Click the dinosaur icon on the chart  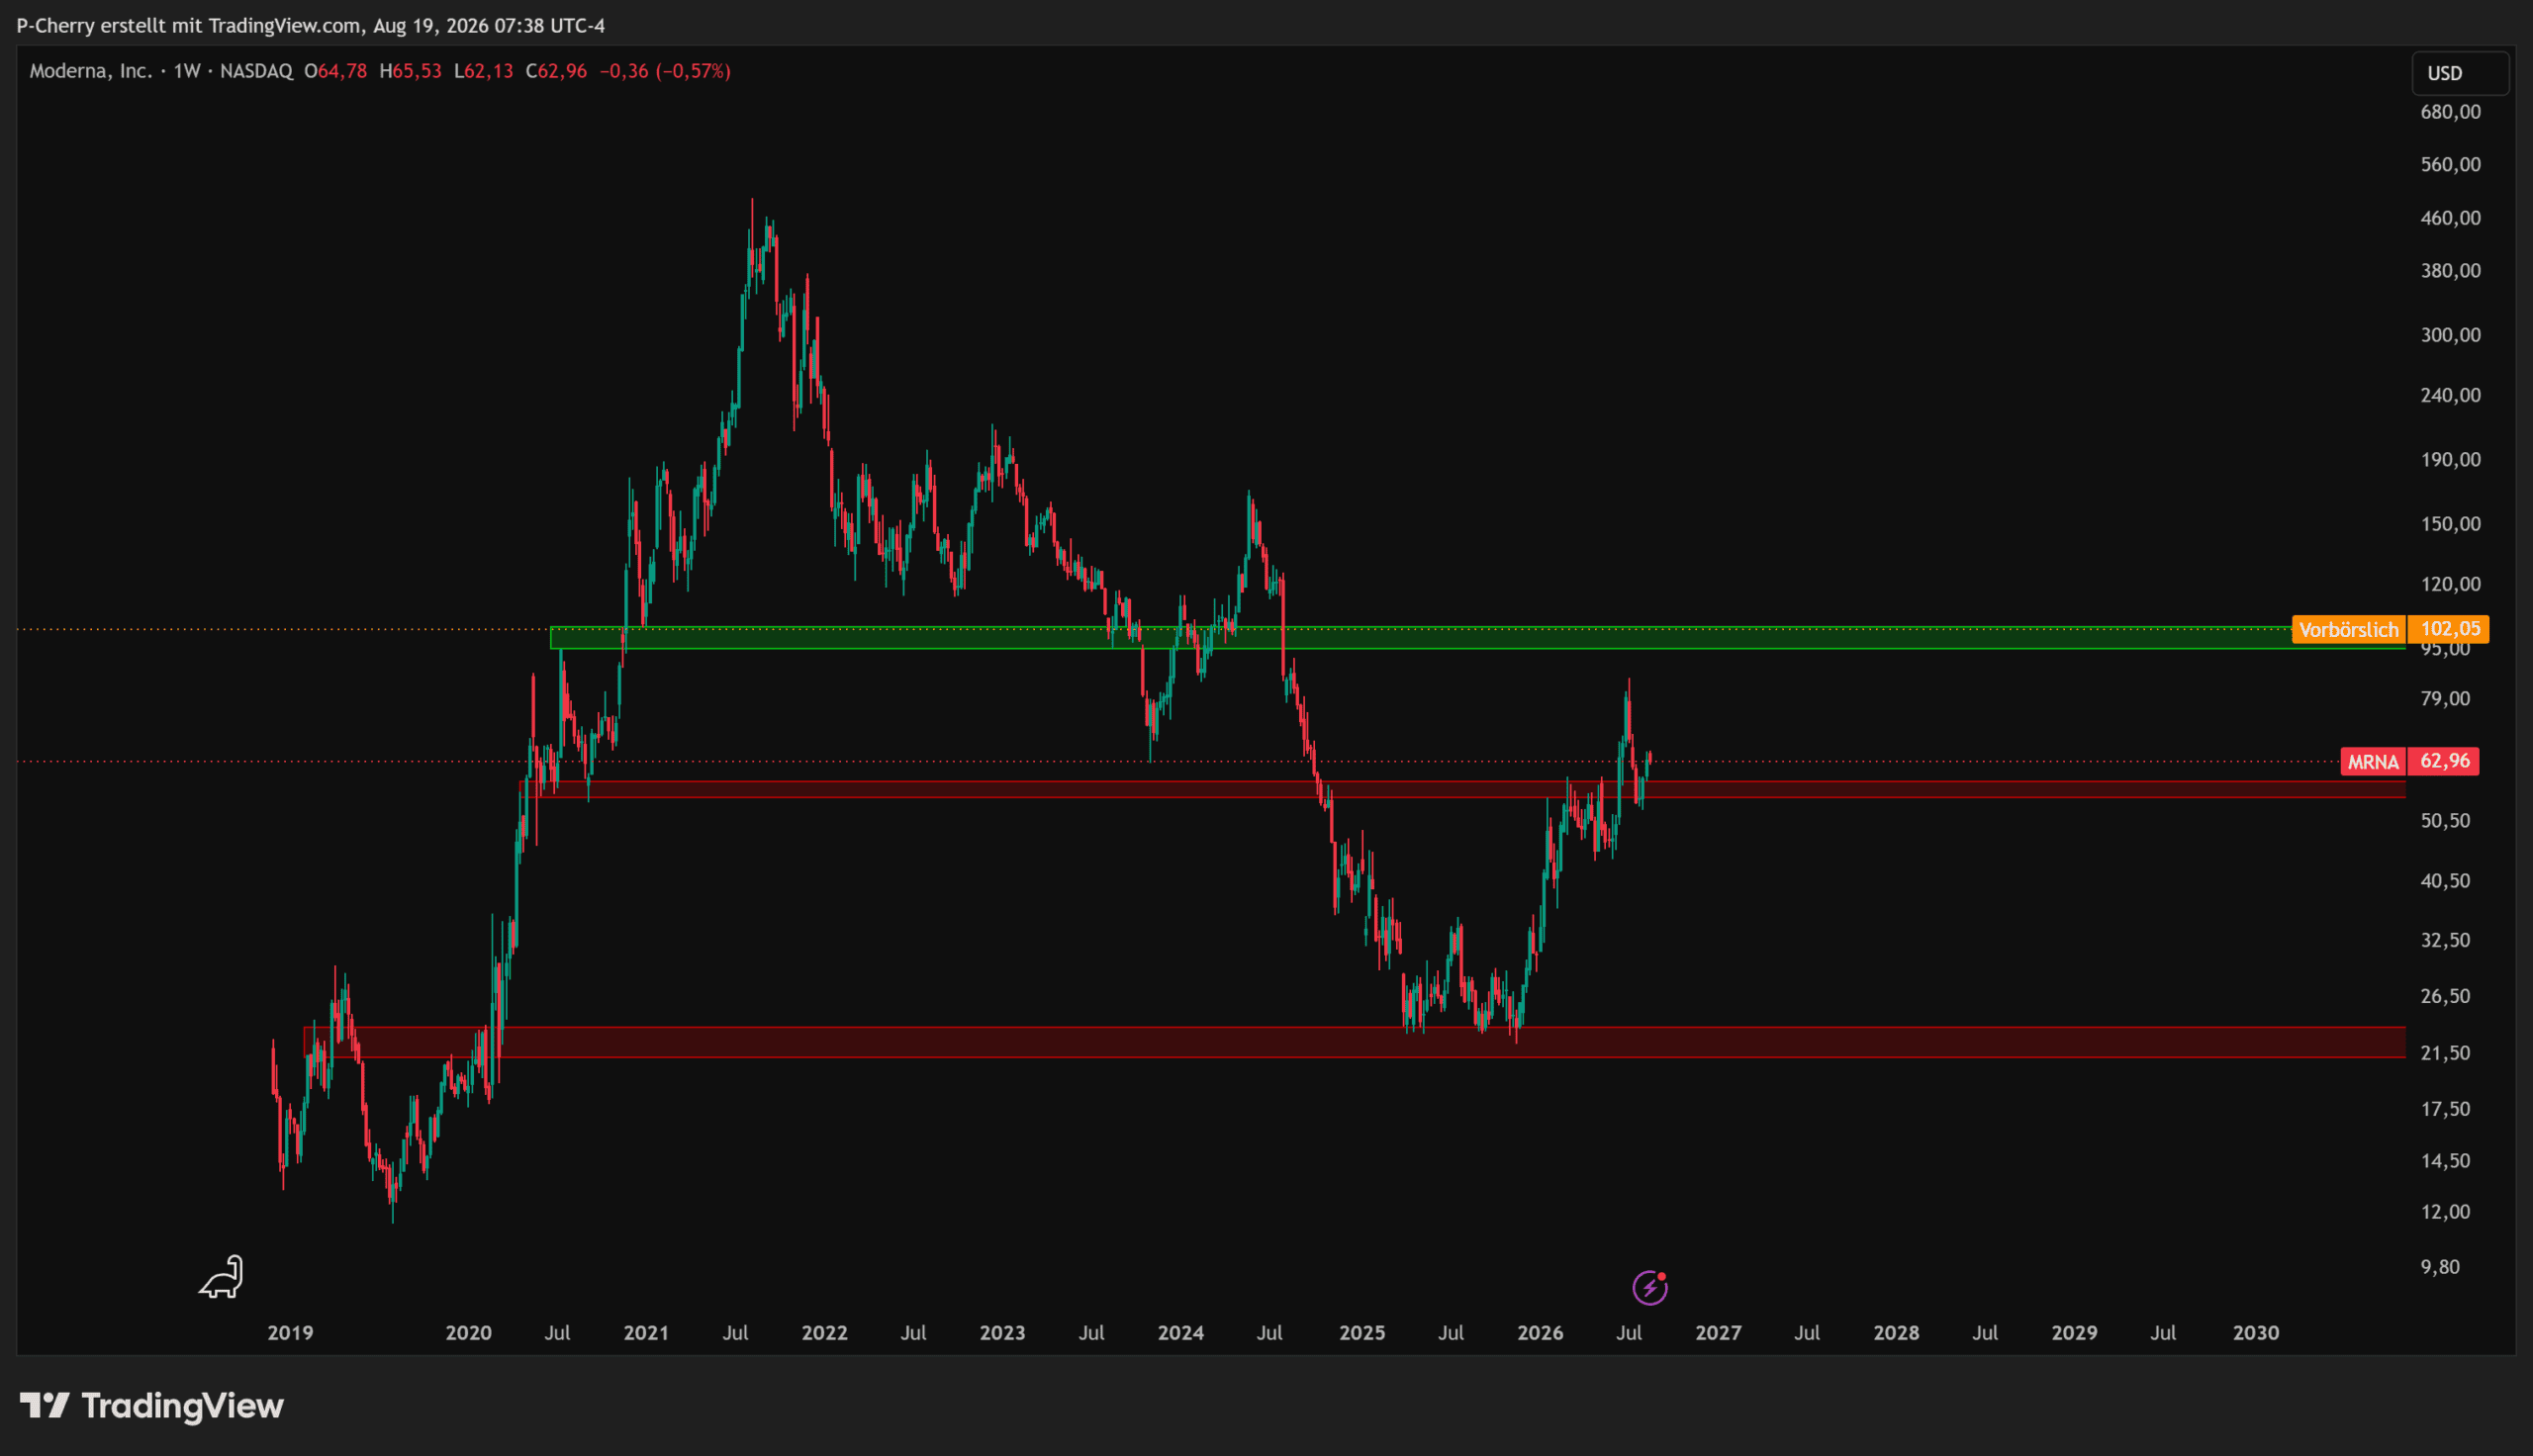pyautogui.click(x=222, y=1277)
